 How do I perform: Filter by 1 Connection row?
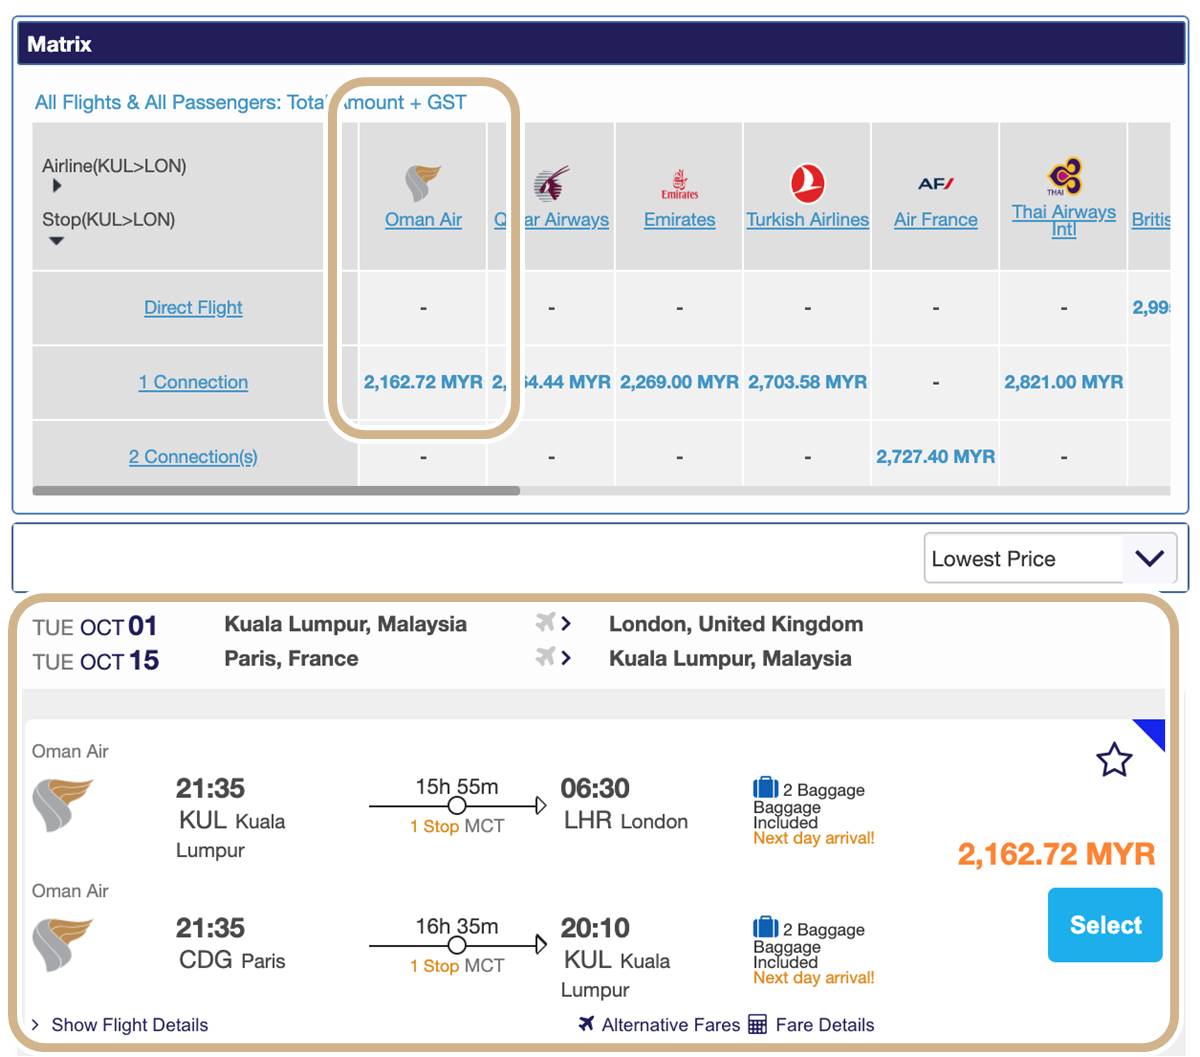click(193, 382)
